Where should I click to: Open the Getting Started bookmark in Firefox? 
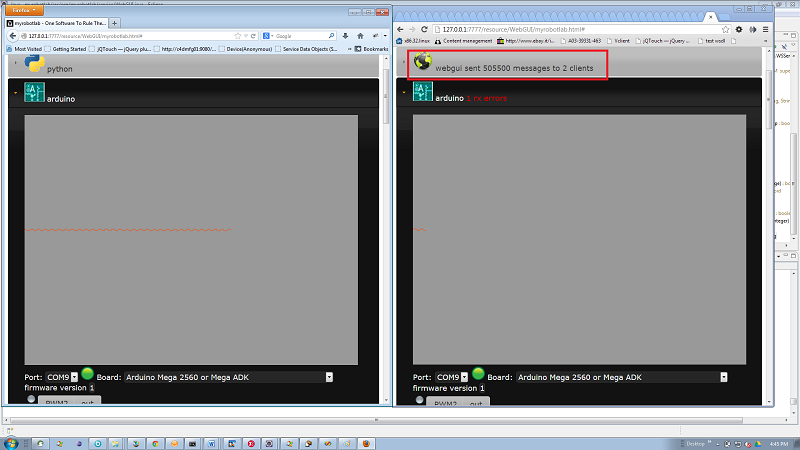[x=65, y=49]
